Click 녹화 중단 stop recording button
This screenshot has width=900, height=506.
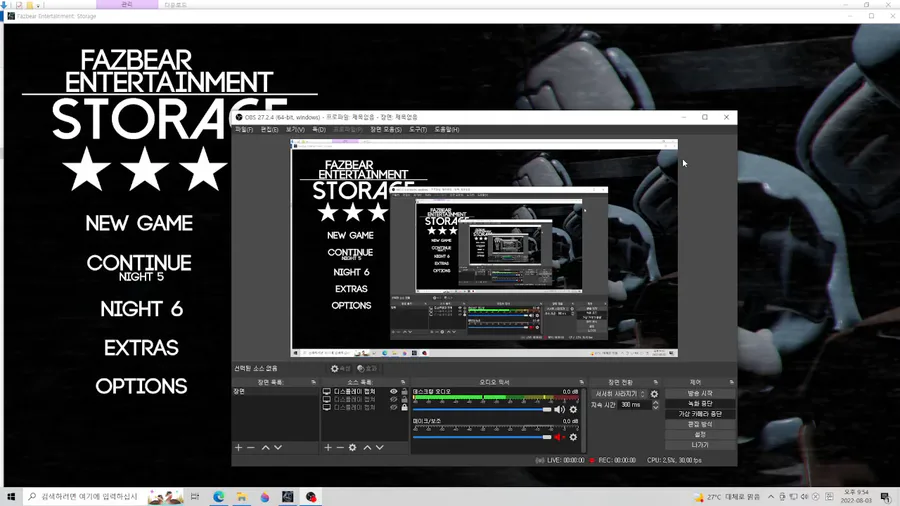(700, 404)
